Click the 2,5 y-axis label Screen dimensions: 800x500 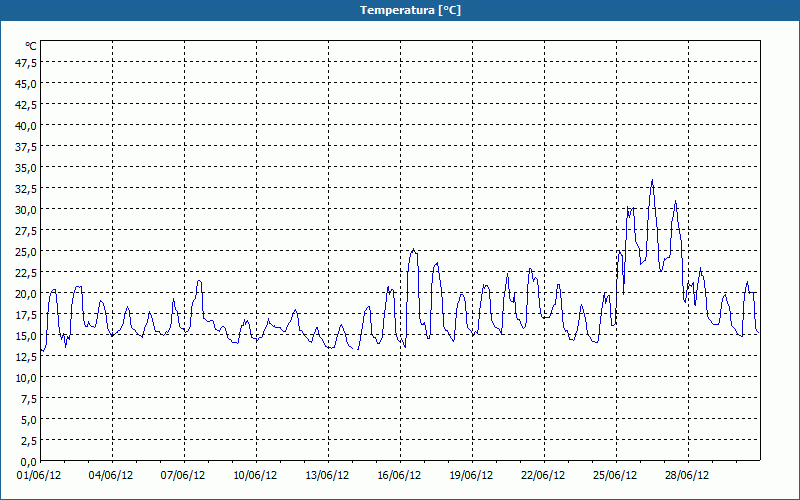pos(28,441)
